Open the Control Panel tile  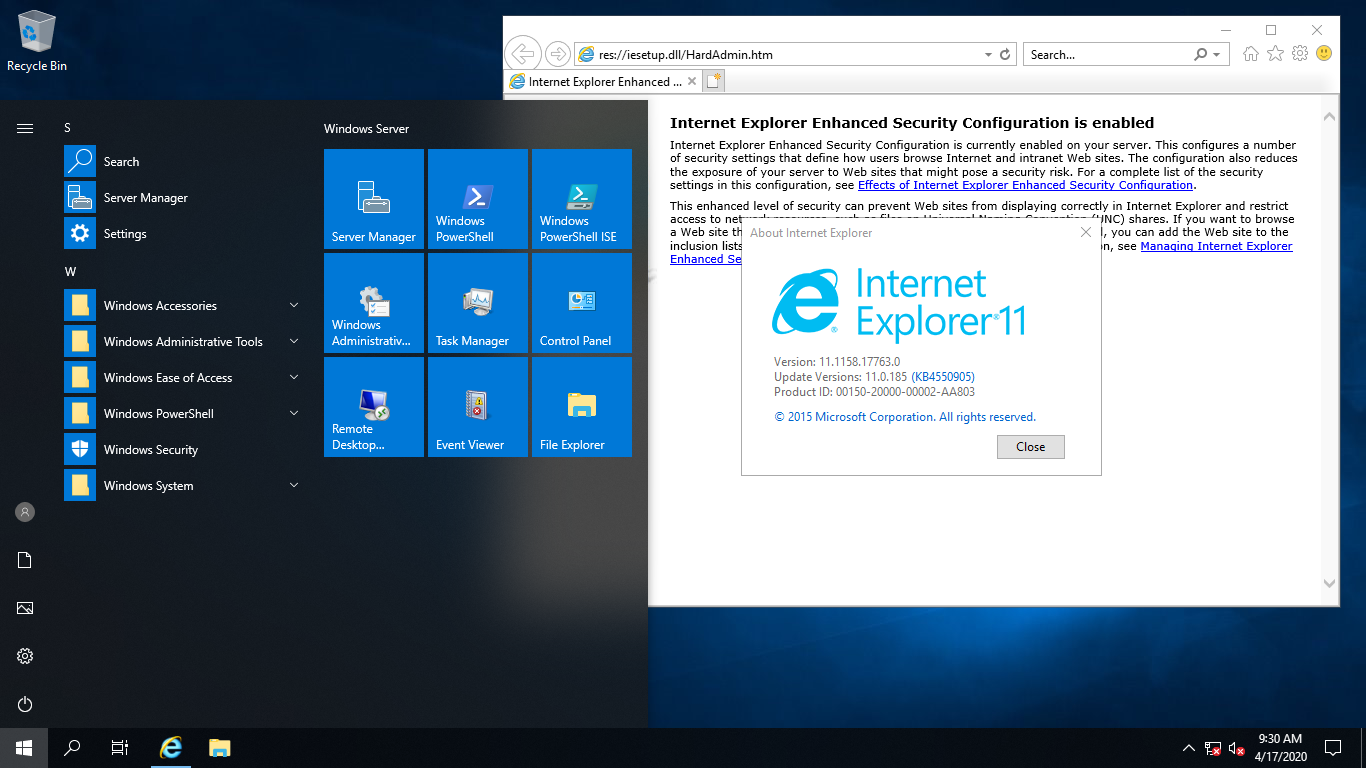click(582, 303)
